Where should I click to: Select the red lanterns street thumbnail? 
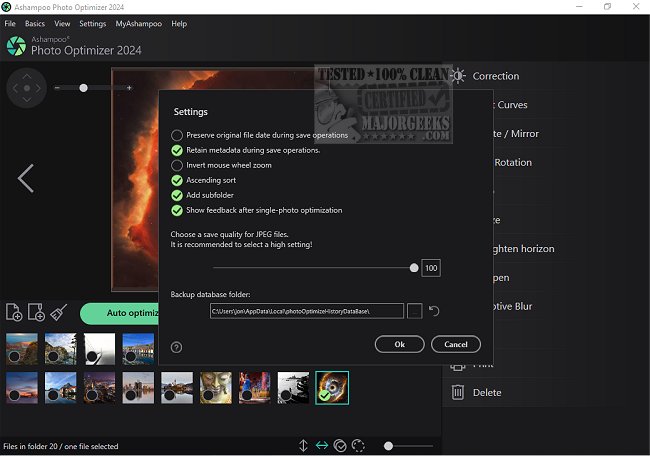255,388
